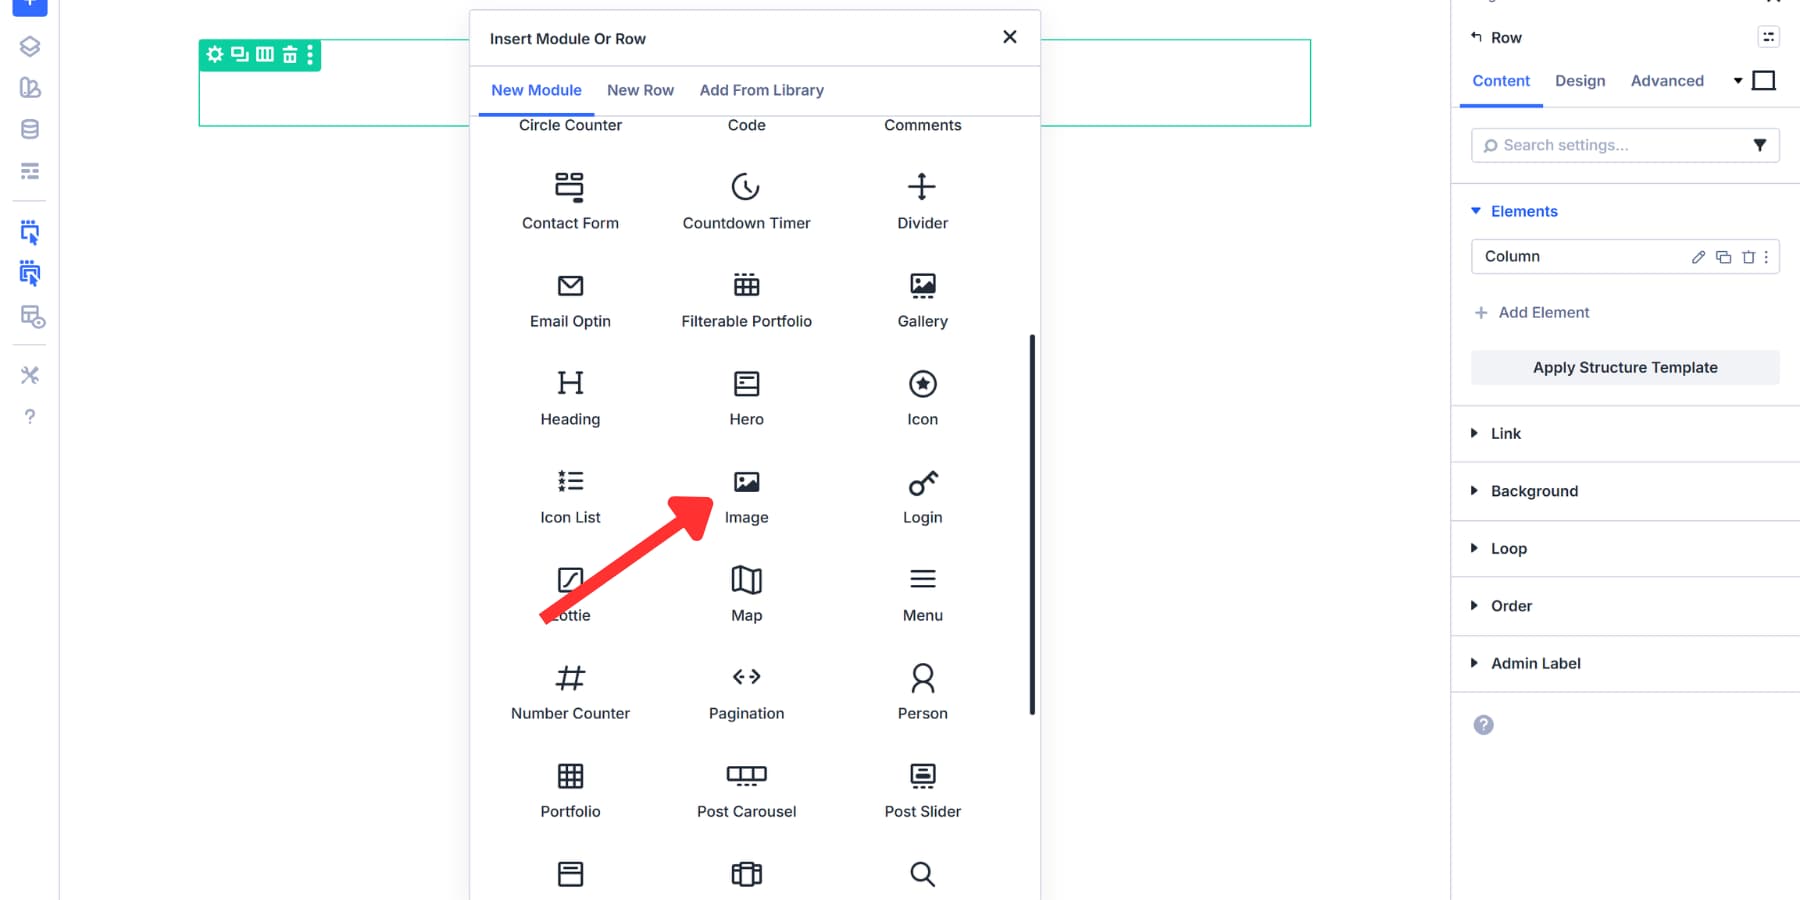Expand the Background section

tap(1535, 491)
